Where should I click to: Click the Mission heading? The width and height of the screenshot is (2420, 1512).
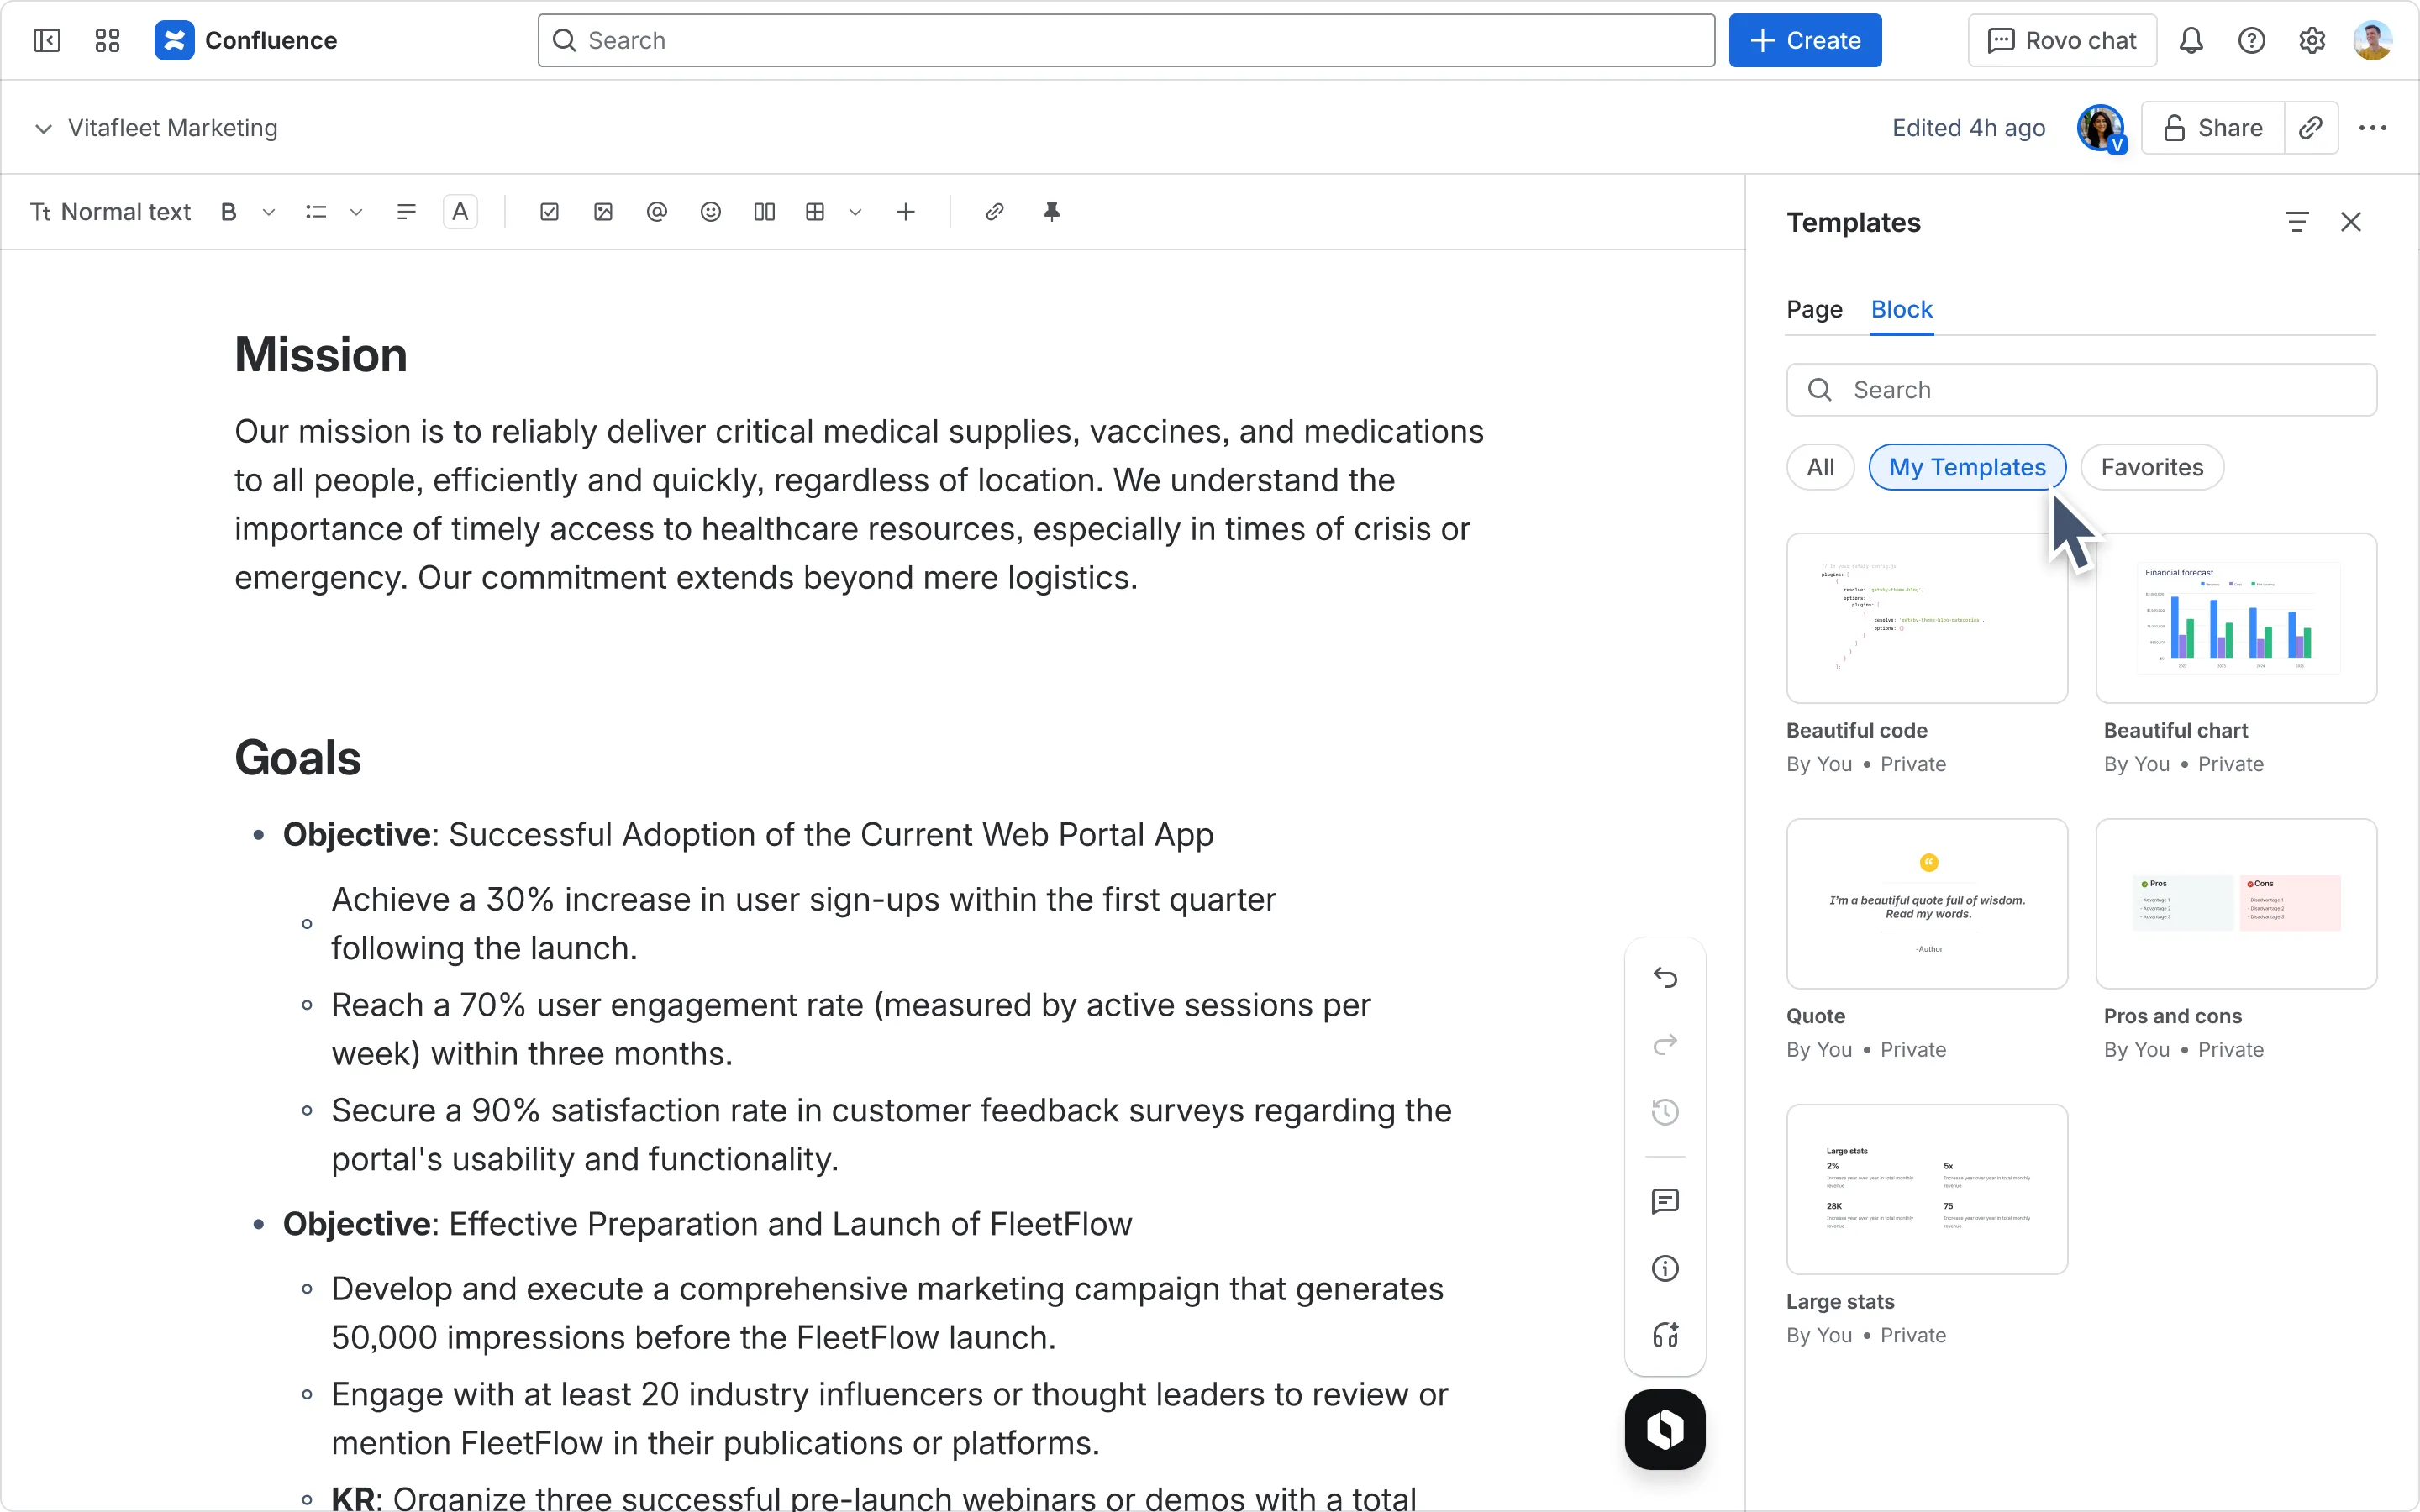click(321, 355)
